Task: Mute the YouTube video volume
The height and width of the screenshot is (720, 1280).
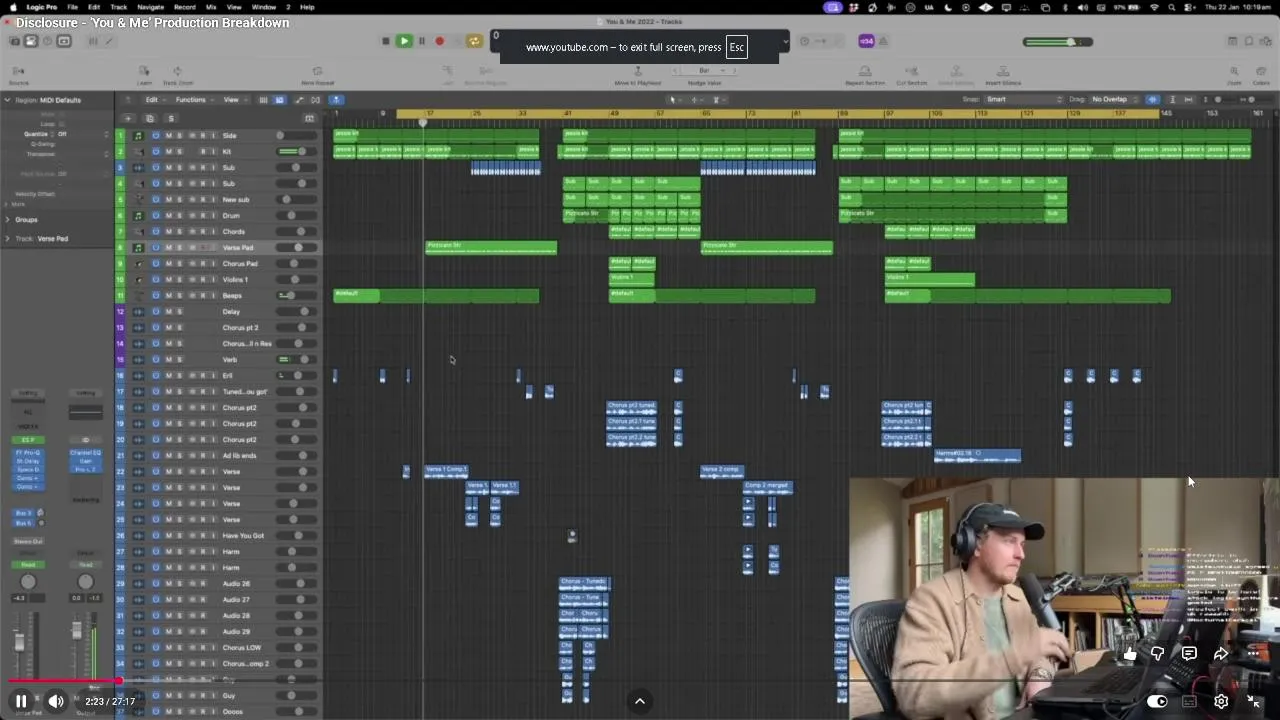Action: [56, 702]
